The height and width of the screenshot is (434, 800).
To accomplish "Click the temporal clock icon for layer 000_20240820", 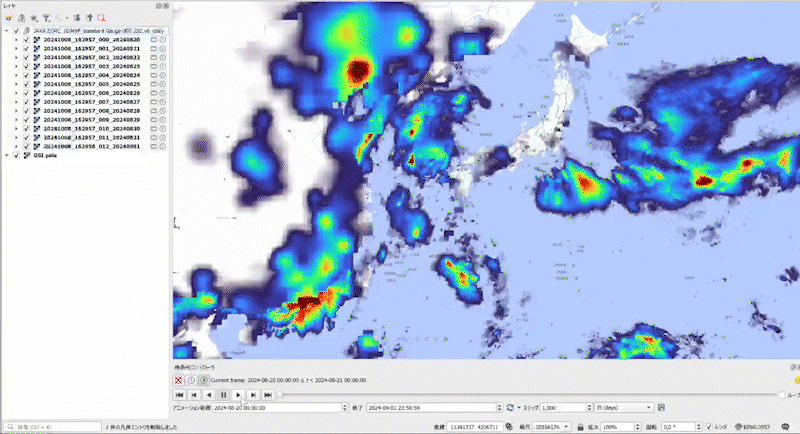I will pyautogui.click(x=162, y=40).
